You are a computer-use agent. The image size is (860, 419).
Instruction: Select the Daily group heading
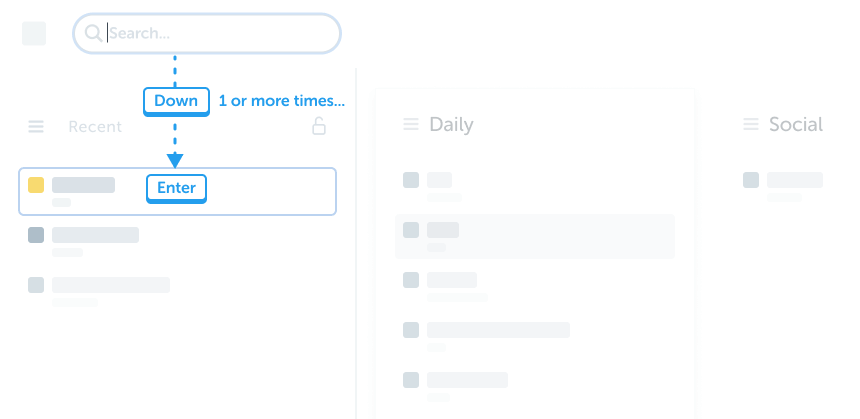pyautogui.click(x=451, y=125)
